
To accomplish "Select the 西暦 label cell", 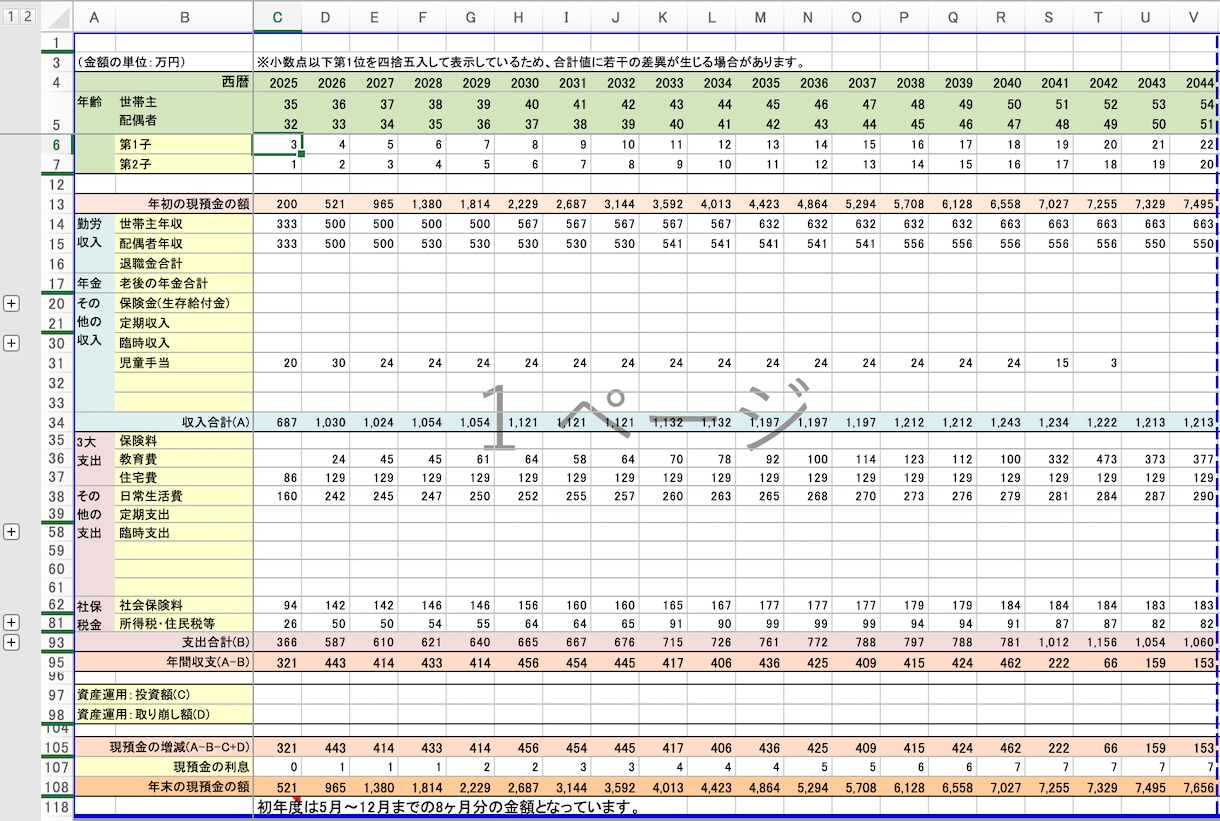I will pos(164,82).
